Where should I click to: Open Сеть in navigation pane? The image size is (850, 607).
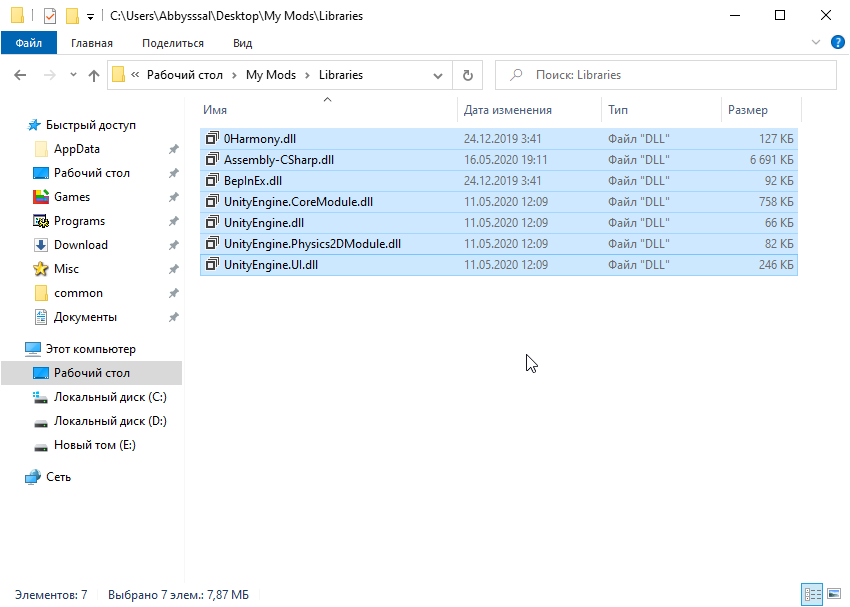(x=58, y=477)
